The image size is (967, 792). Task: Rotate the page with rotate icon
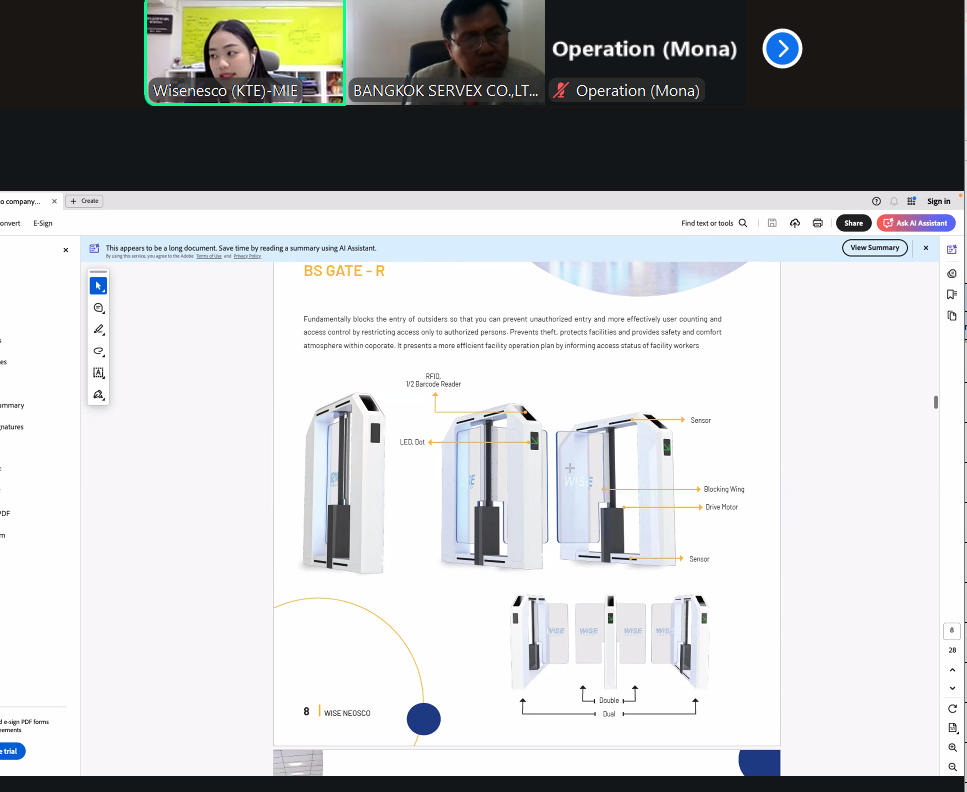click(952, 709)
